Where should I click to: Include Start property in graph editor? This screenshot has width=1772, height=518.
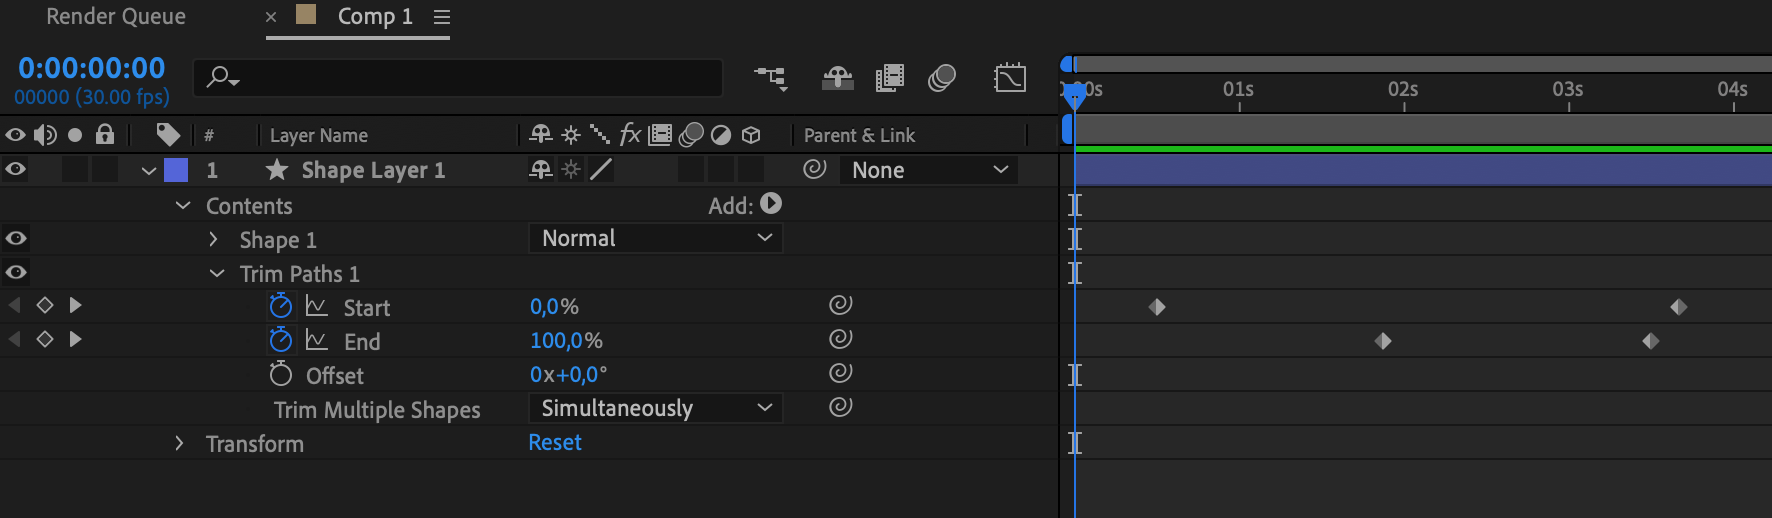click(317, 306)
